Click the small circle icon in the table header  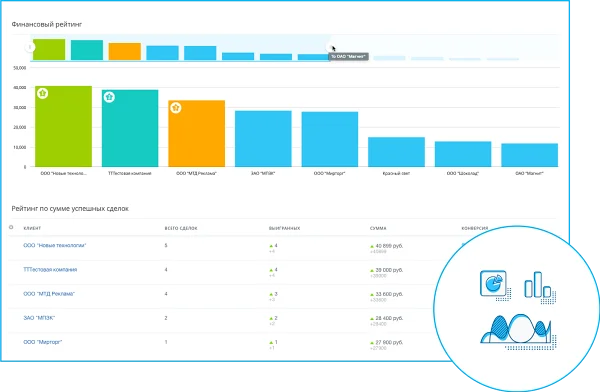[11, 227]
